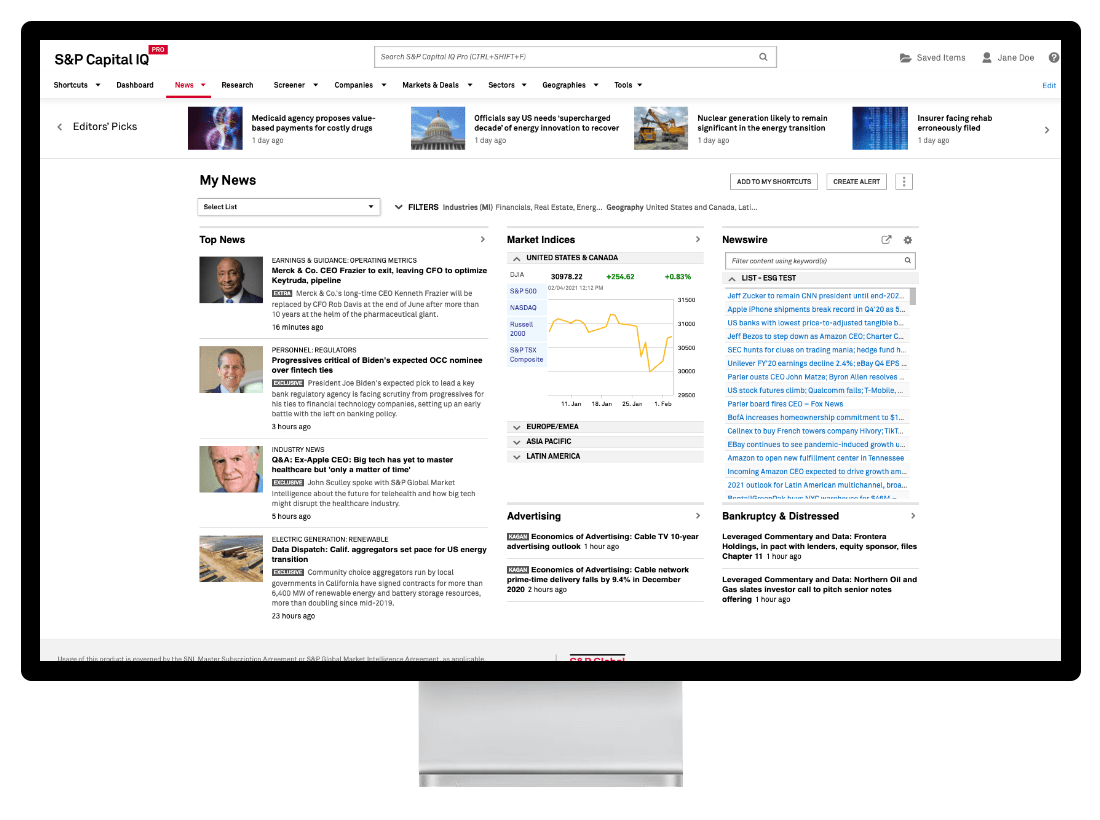Expand the Europe/EMEA indices section
Screen dimensions: 1100x820
pos(516,427)
